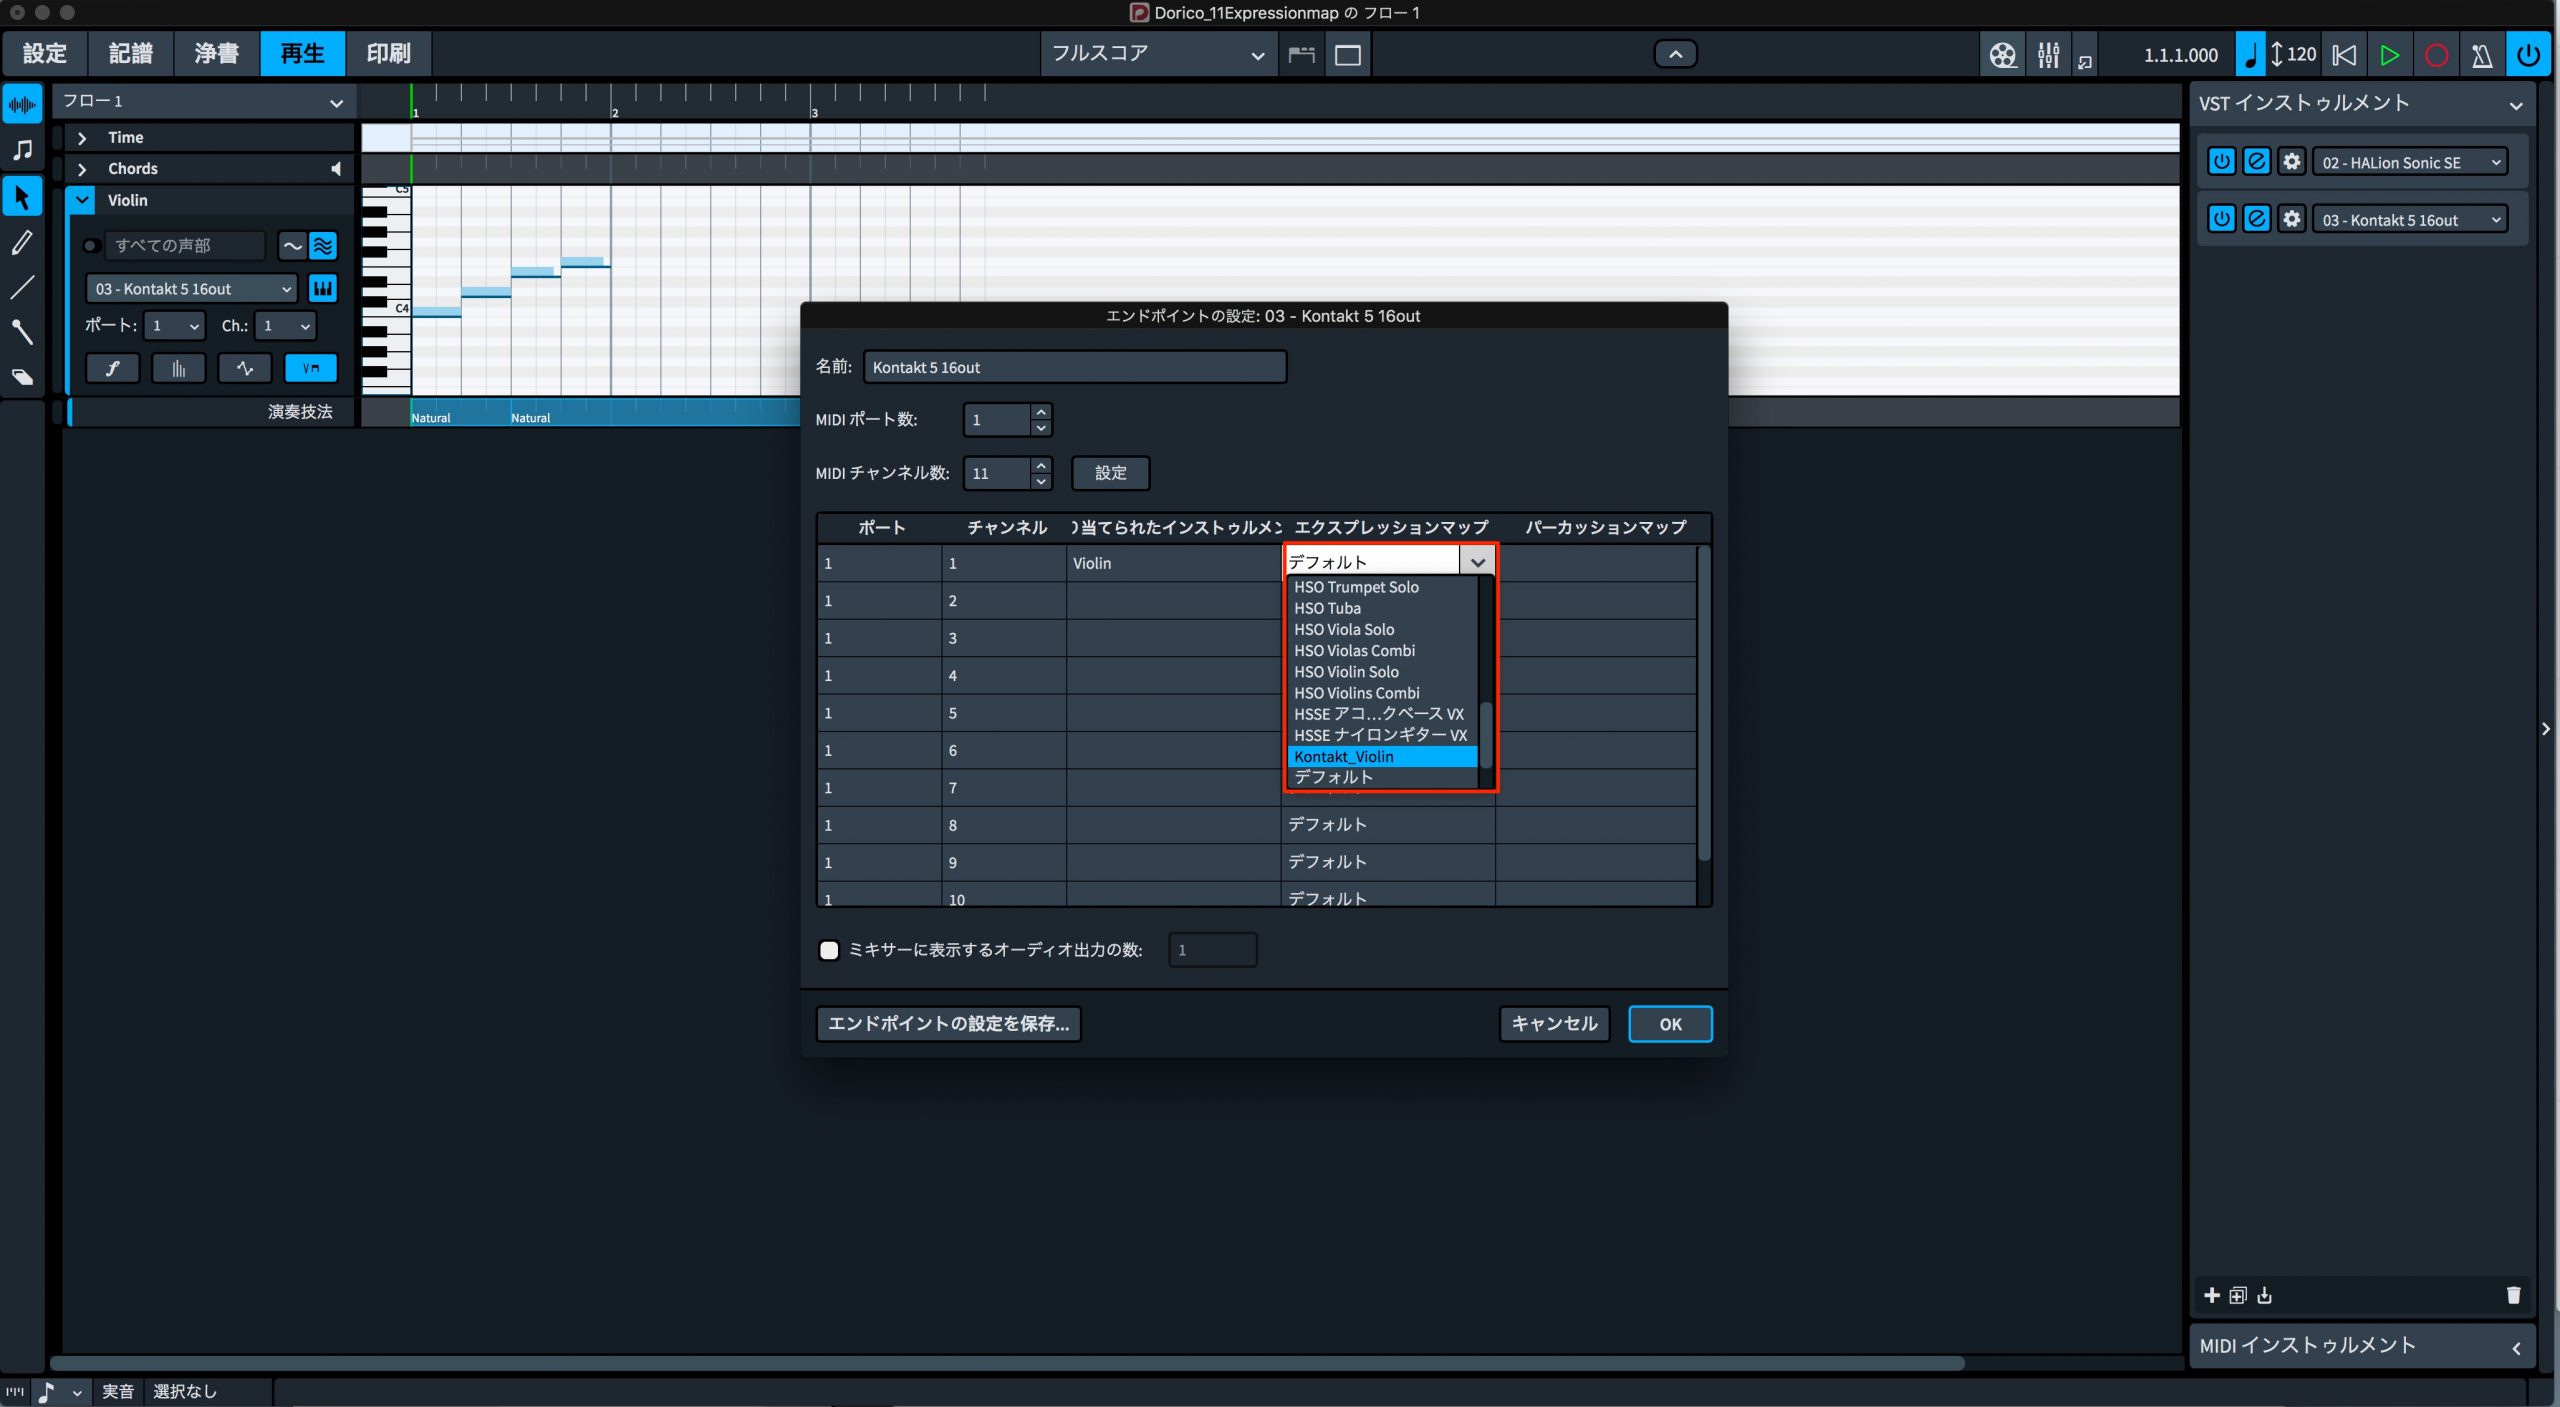Screen dimensions: 2560x1407
Task: Delete VST instrument with trash icon
Action: click(2513, 1295)
